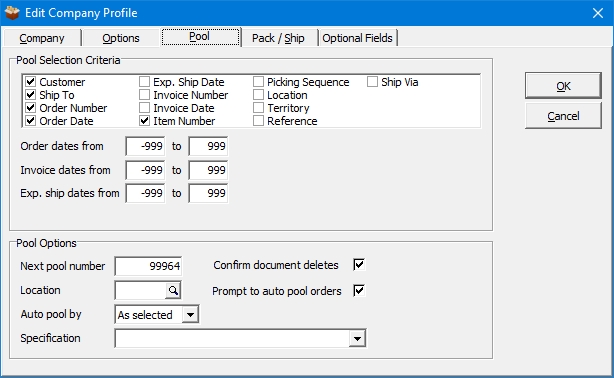
Task: Uncheck the Order Date checkbox
Action: pos(31,121)
